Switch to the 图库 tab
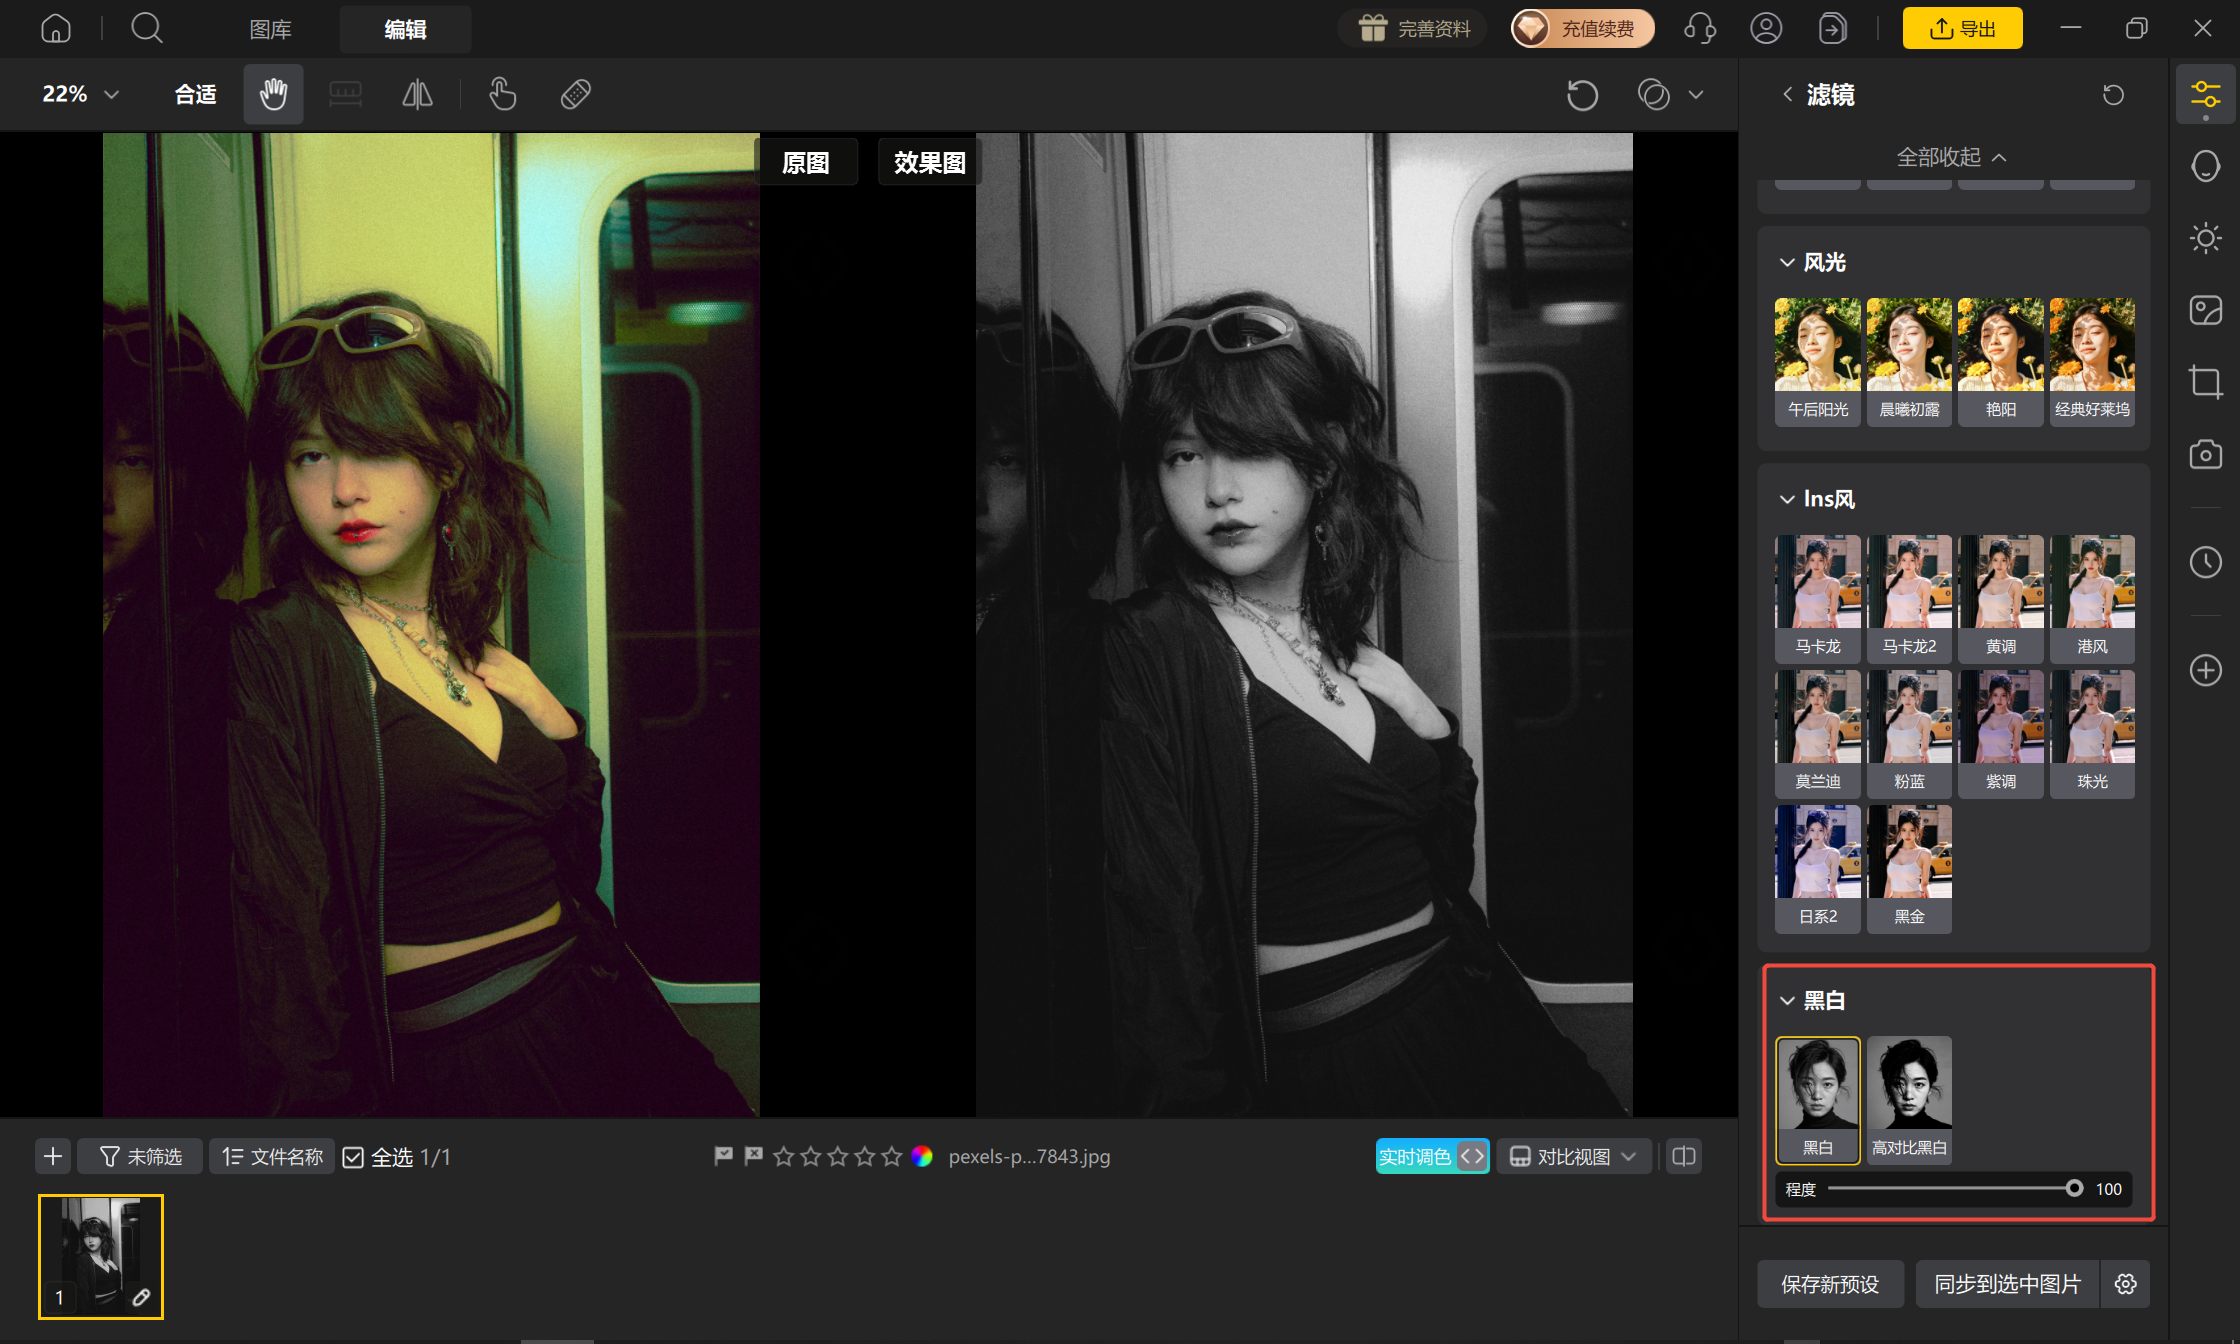 [x=270, y=29]
